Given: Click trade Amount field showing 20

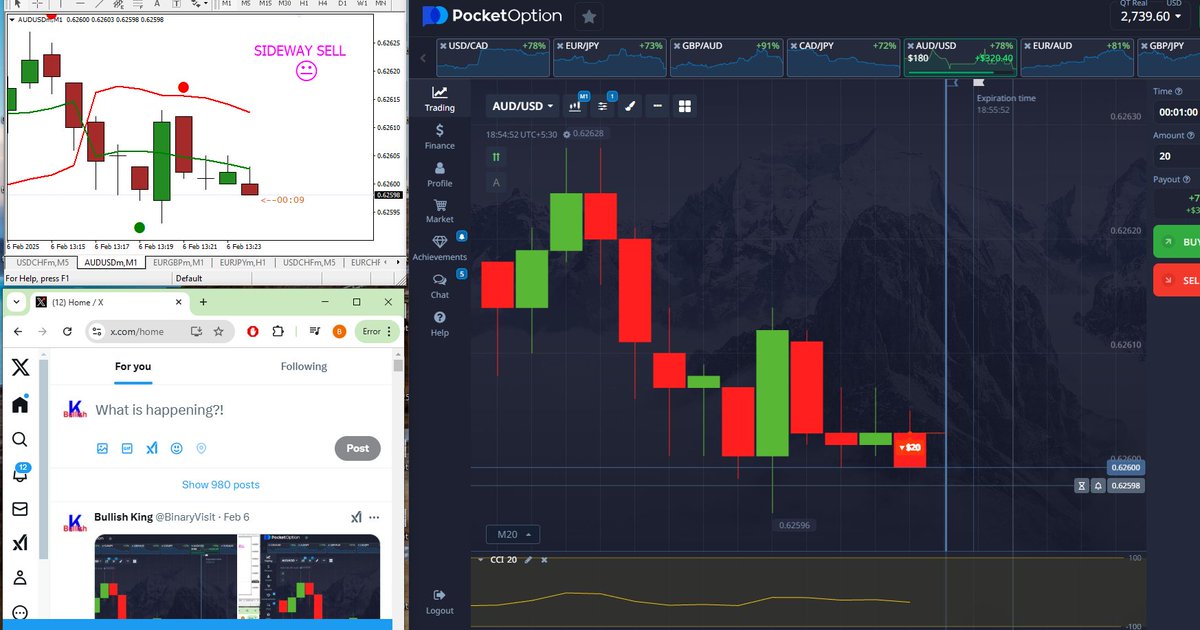Looking at the screenshot, I should (1176, 156).
